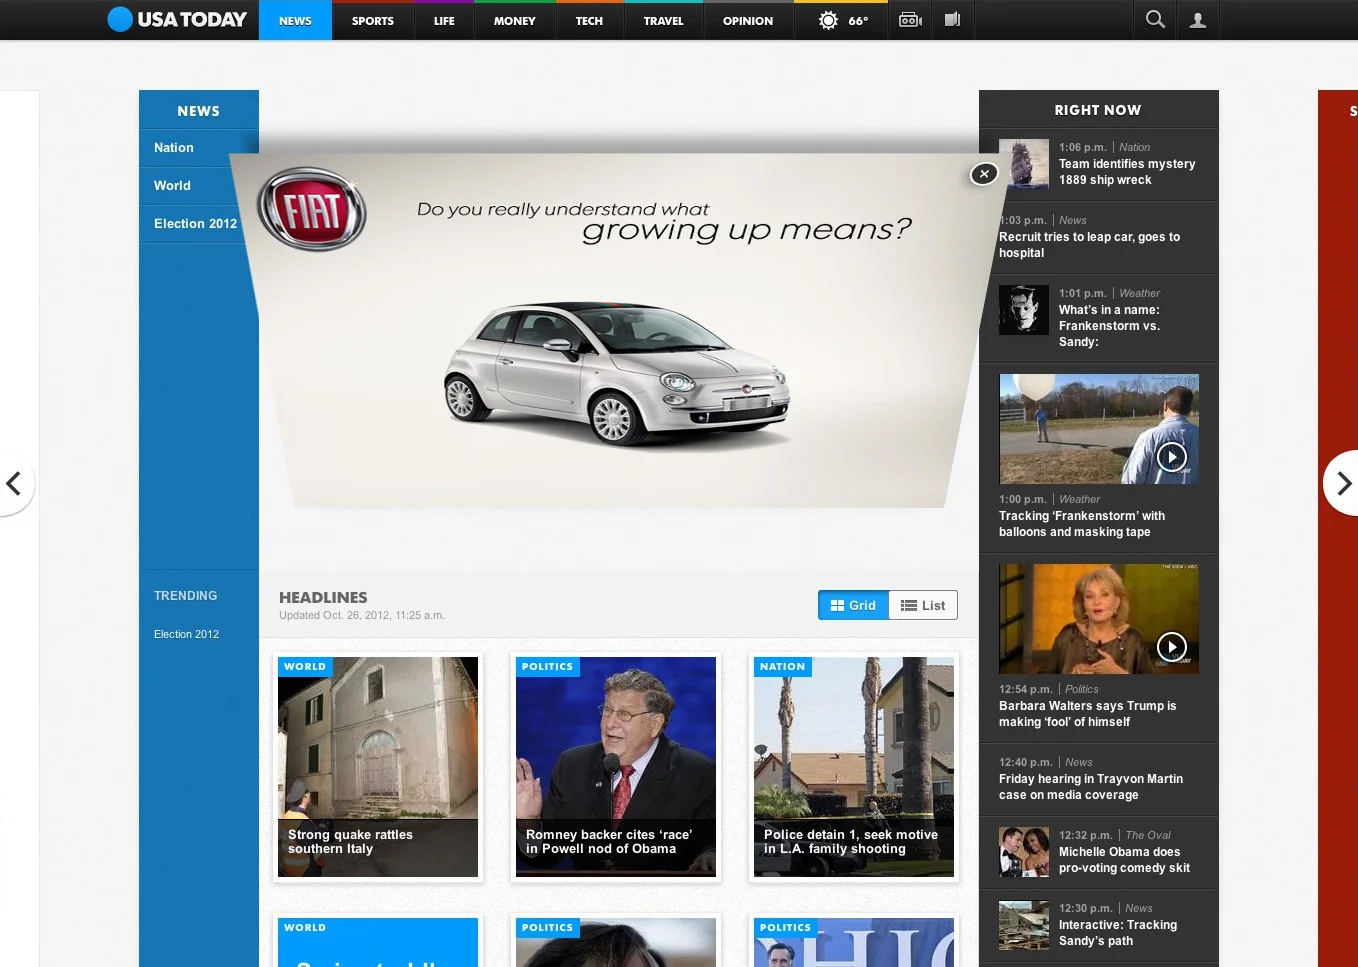Screen dimensions: 1358x967
Task: Click the WORLD tag on the Italy quake card
Action: 305,667
